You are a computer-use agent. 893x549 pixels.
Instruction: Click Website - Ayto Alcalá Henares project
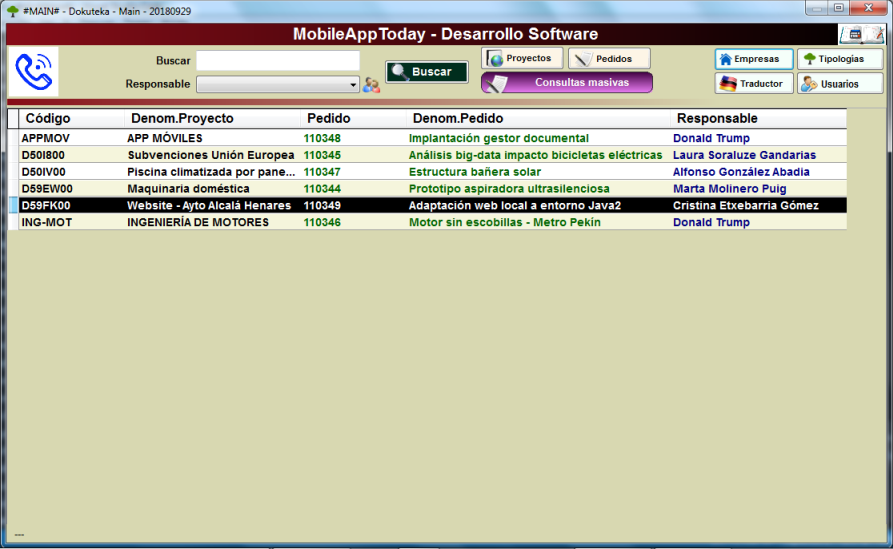pos(209,206)
